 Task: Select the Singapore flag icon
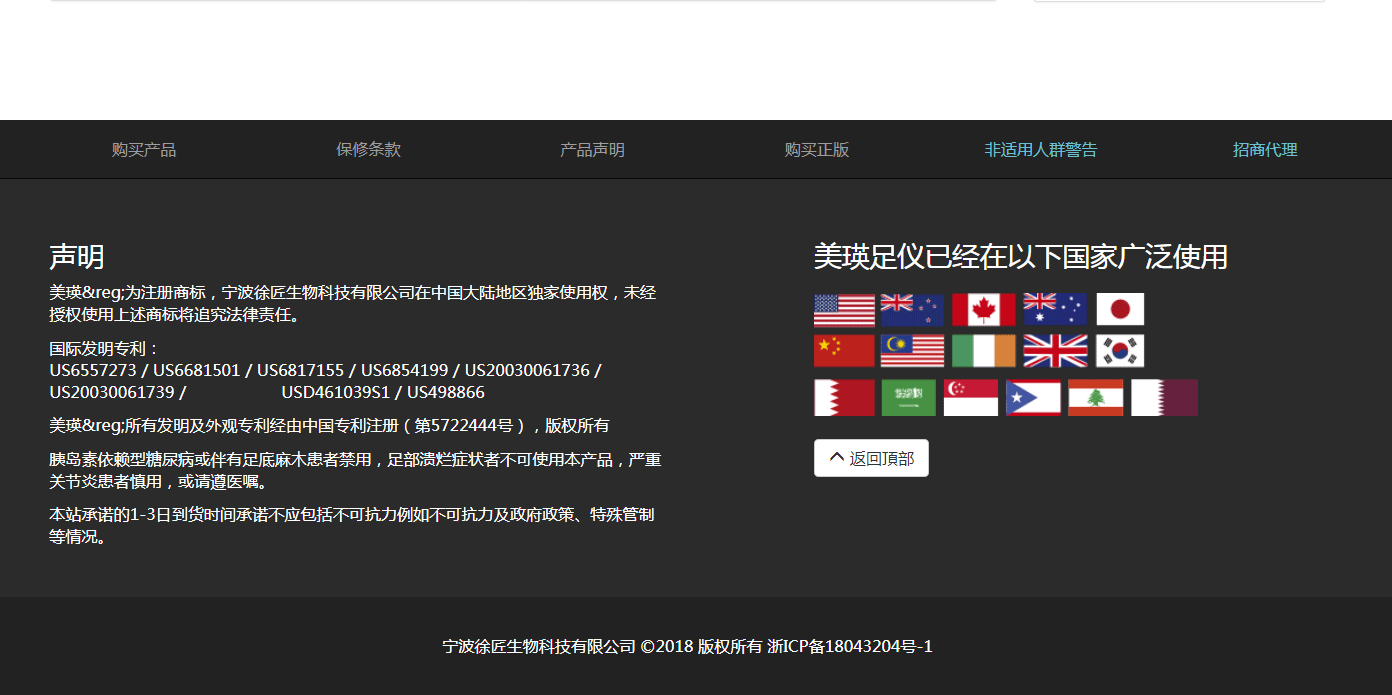(x=970, y=397)
